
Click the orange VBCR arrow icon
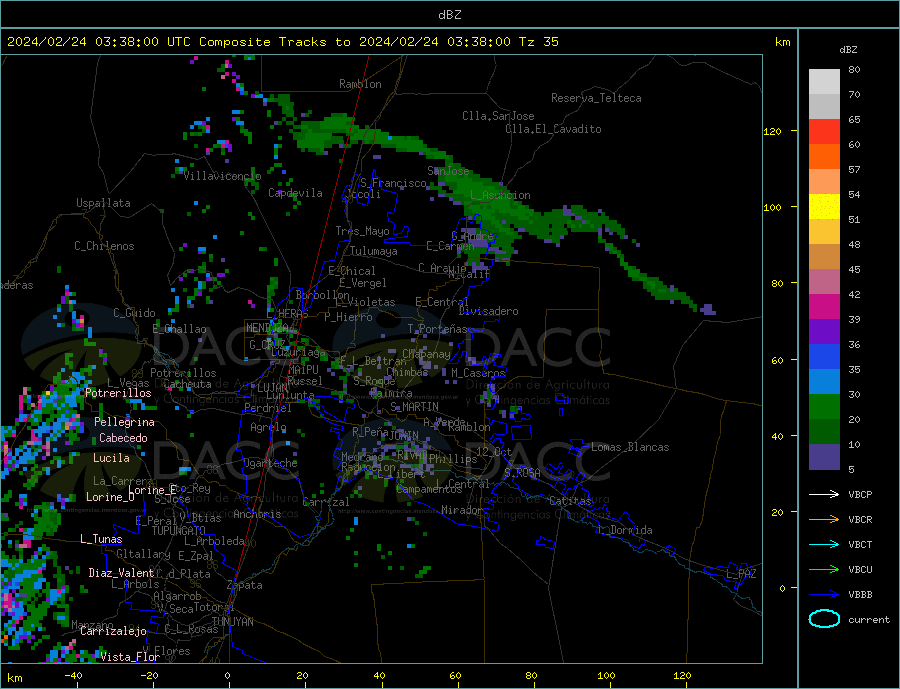coord(824,520)
